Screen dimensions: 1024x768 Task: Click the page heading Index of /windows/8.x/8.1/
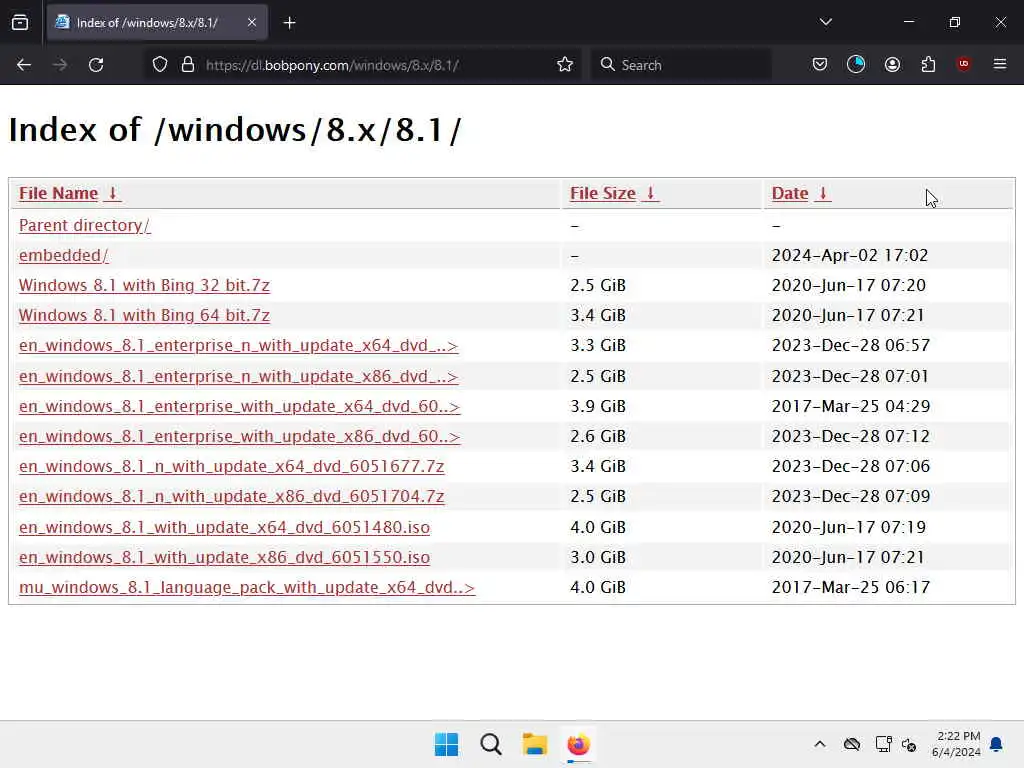coord(235,129)
